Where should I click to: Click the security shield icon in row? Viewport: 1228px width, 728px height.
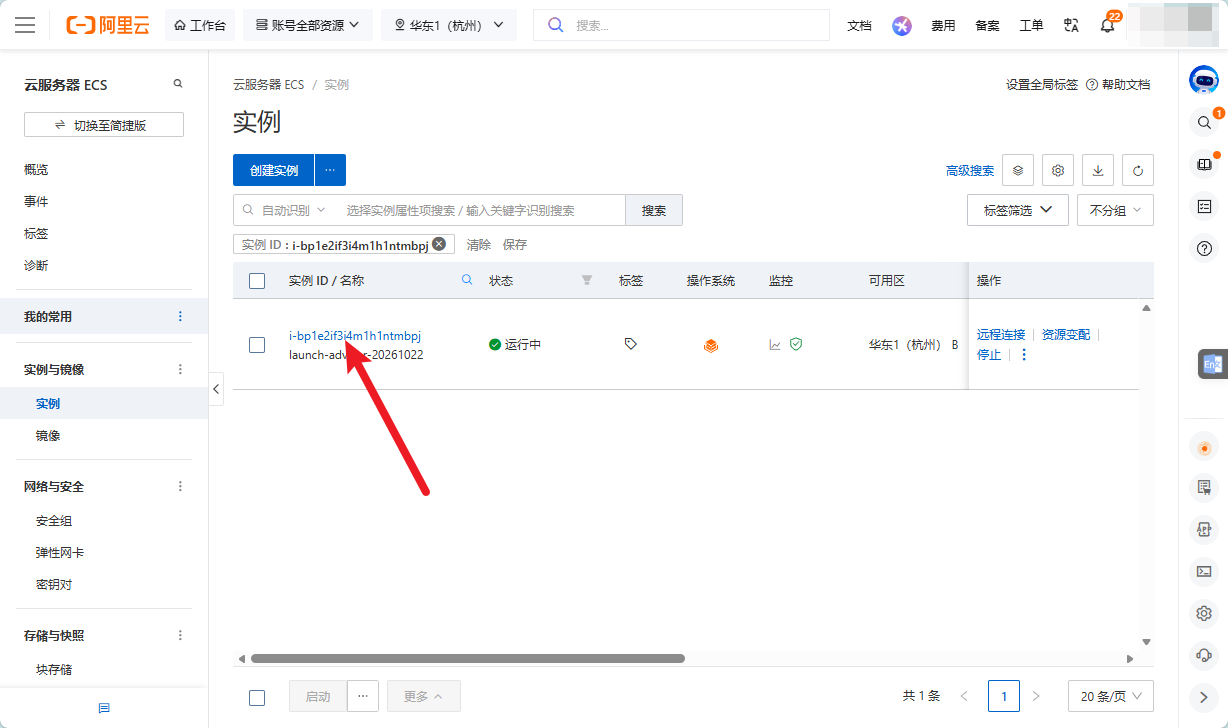coord(796,344)
